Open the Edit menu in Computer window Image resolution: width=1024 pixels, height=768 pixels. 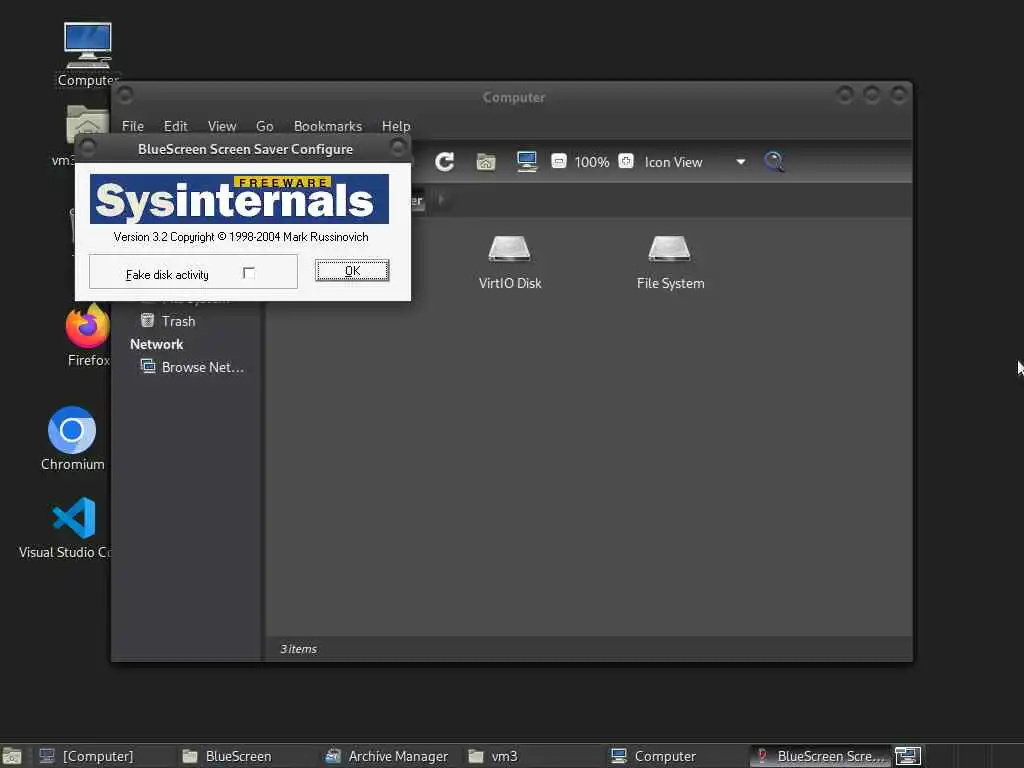(175, 126)
